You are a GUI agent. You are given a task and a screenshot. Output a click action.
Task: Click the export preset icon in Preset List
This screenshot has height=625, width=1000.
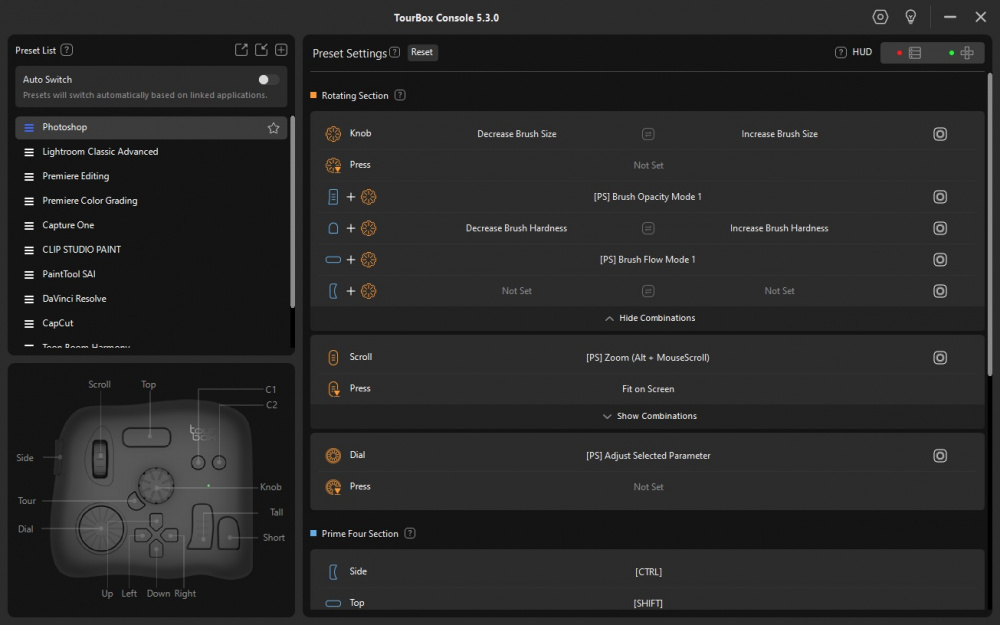click(x=241, y=50)
